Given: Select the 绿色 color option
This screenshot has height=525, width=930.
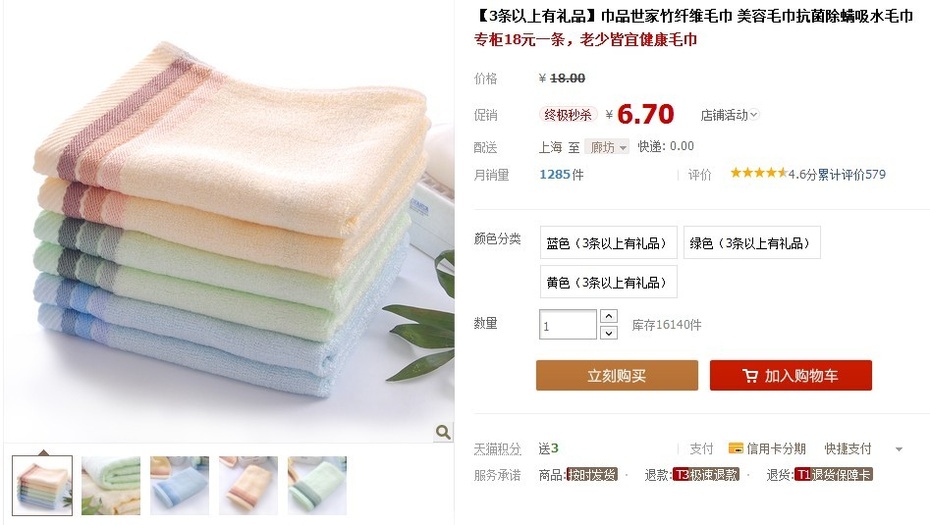Looking at the screenshot, I should pyautogui.click(x=752, y=243).
